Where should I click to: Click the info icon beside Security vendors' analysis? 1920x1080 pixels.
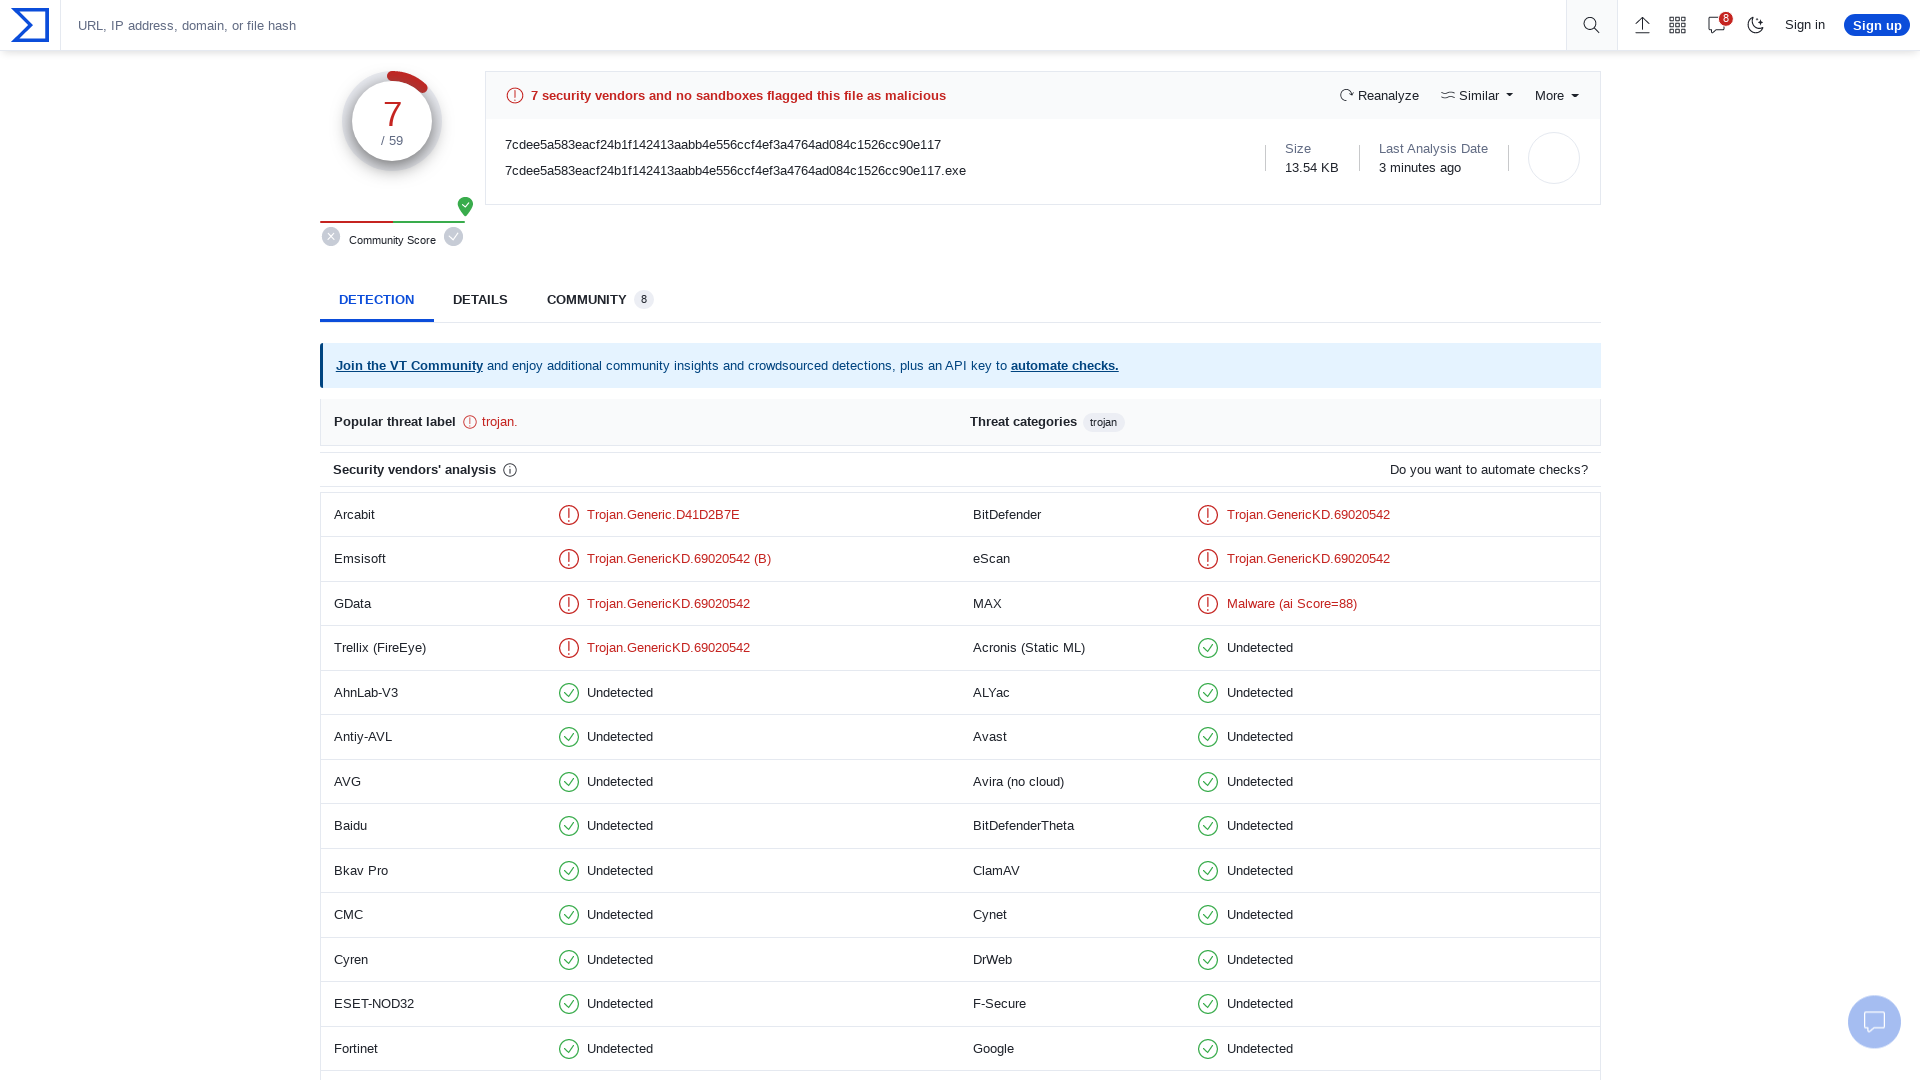[510, 470]
